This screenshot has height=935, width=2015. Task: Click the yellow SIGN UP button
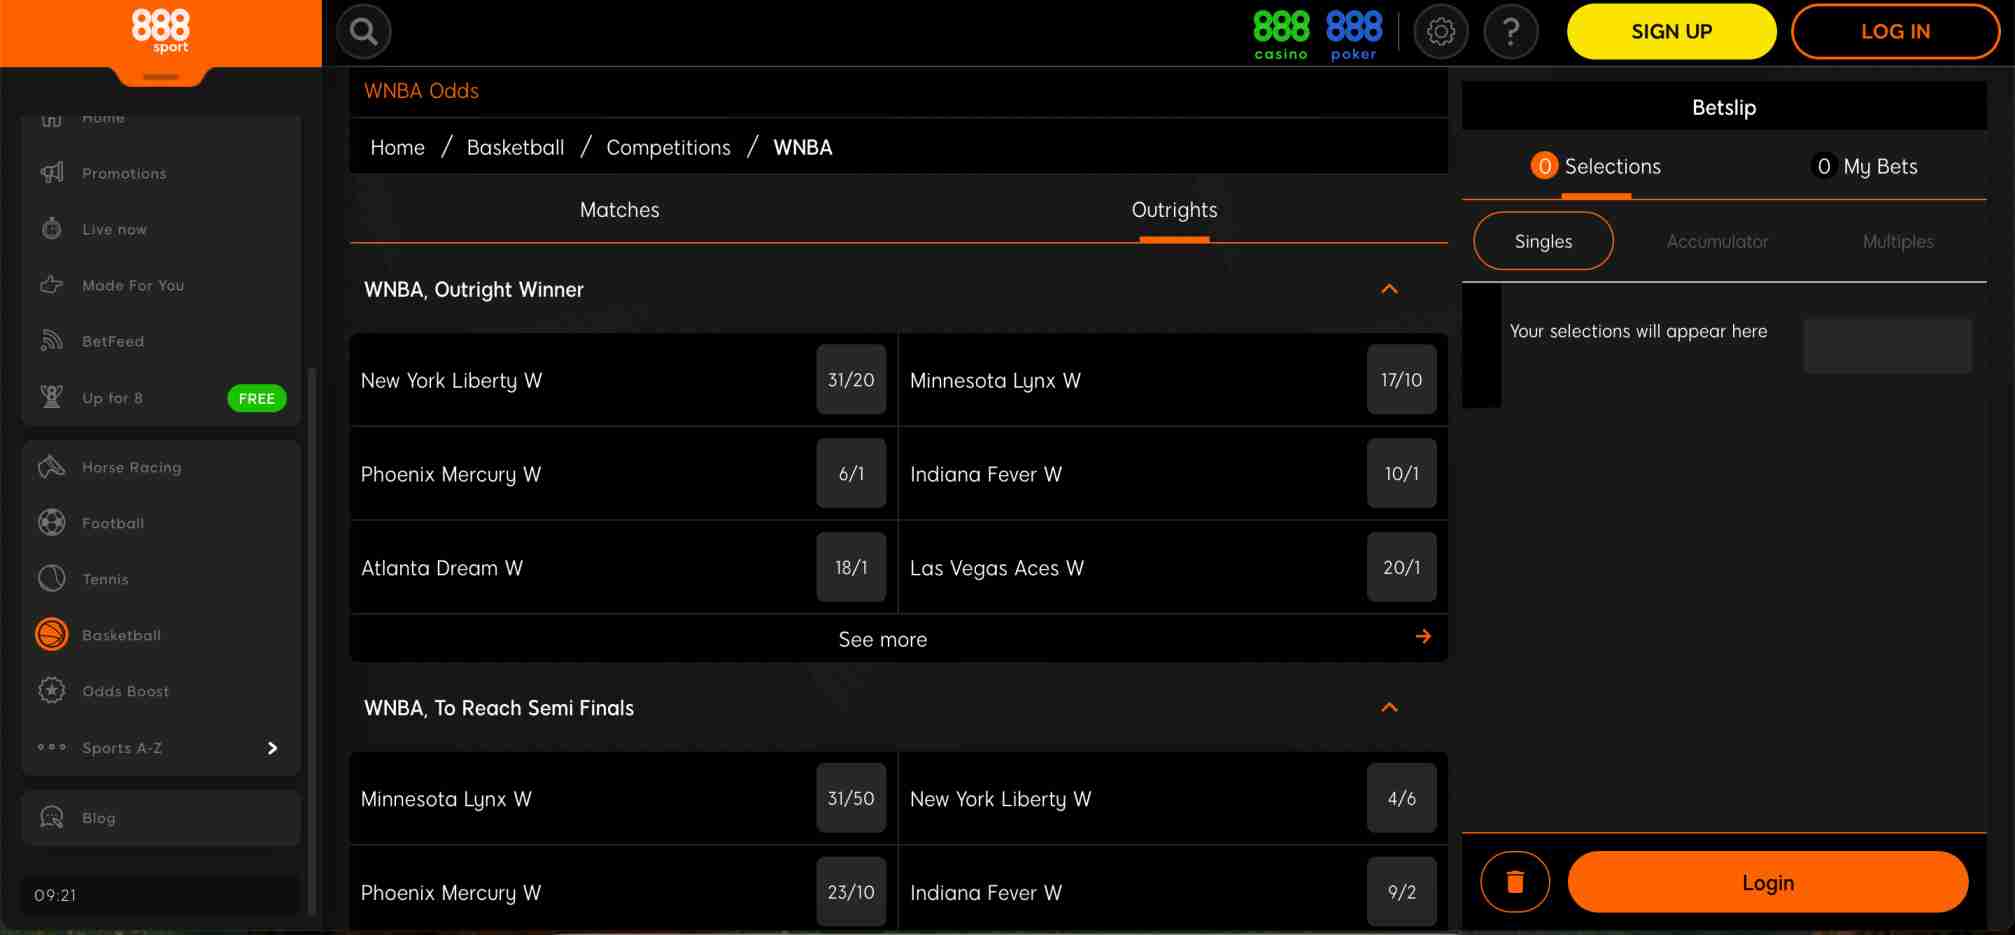(x=1671, y=32)
